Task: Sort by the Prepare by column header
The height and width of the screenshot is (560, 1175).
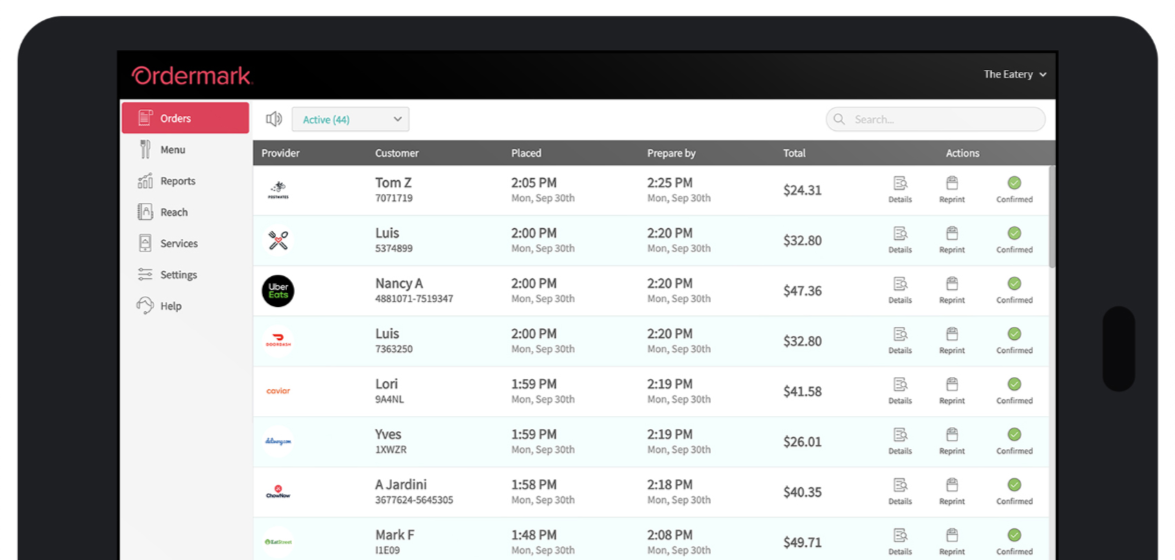Action: [x=671, y=153]
